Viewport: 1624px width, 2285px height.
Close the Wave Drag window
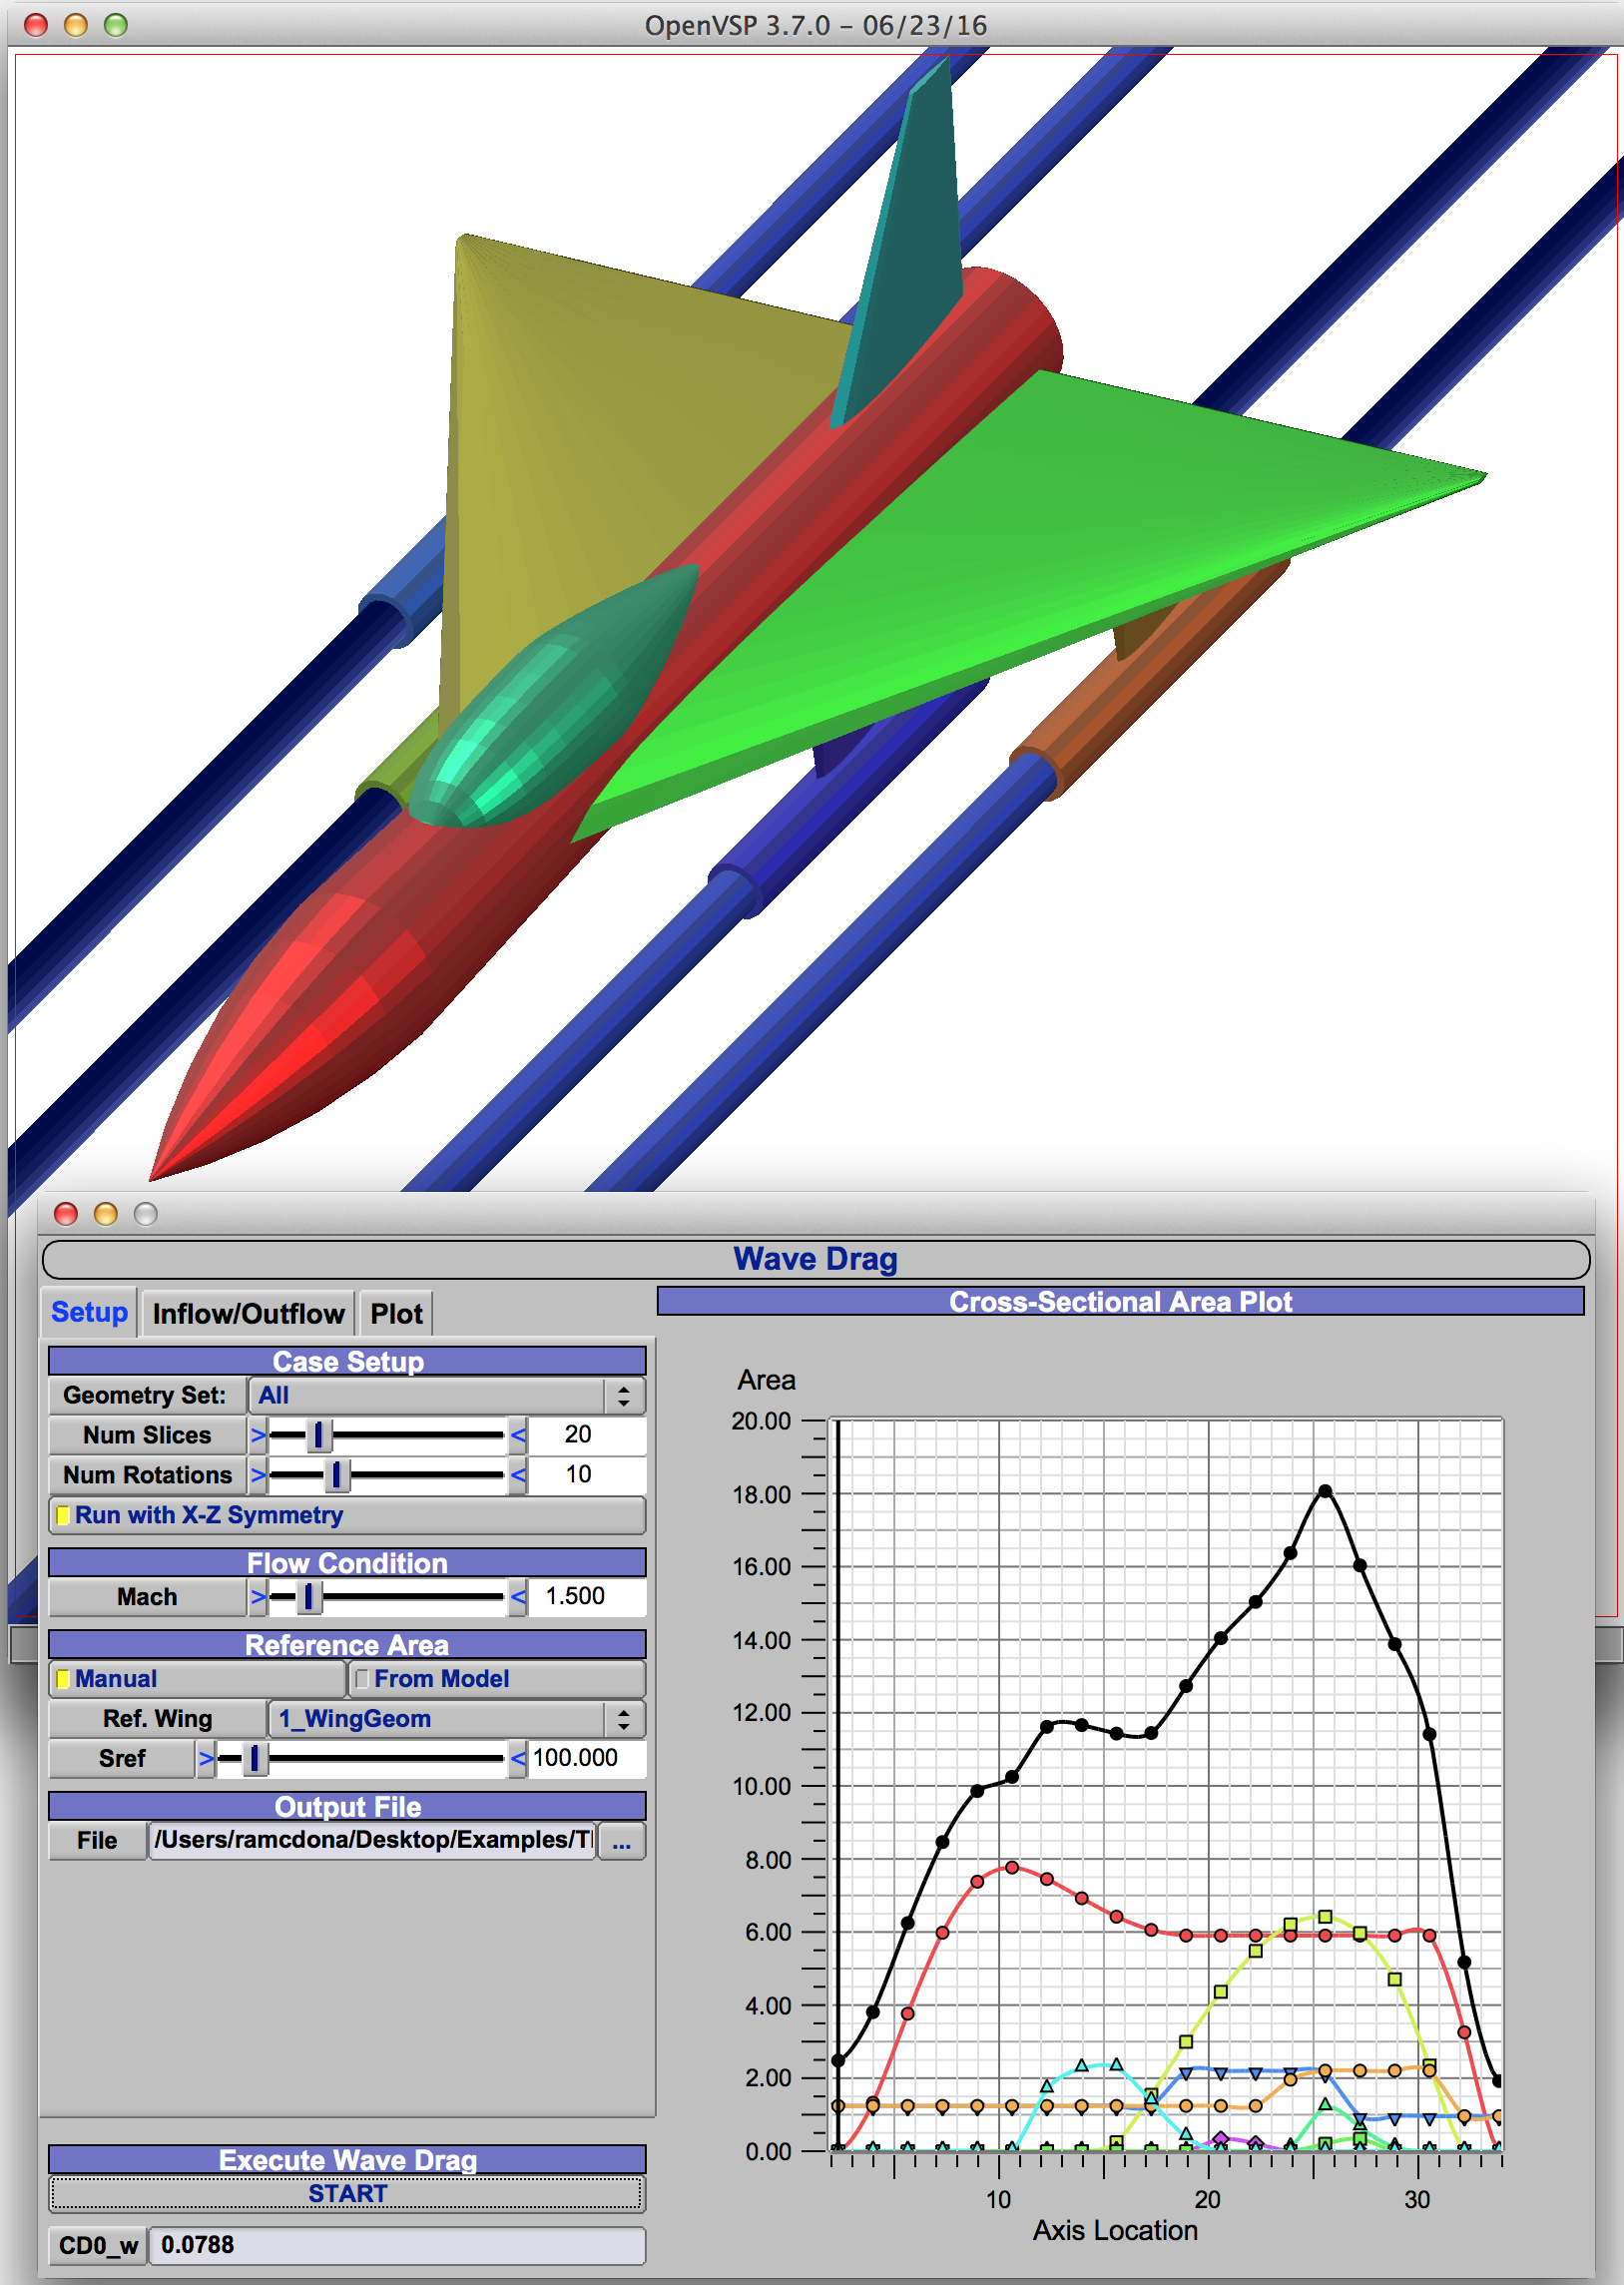[x=66, y=1214]
